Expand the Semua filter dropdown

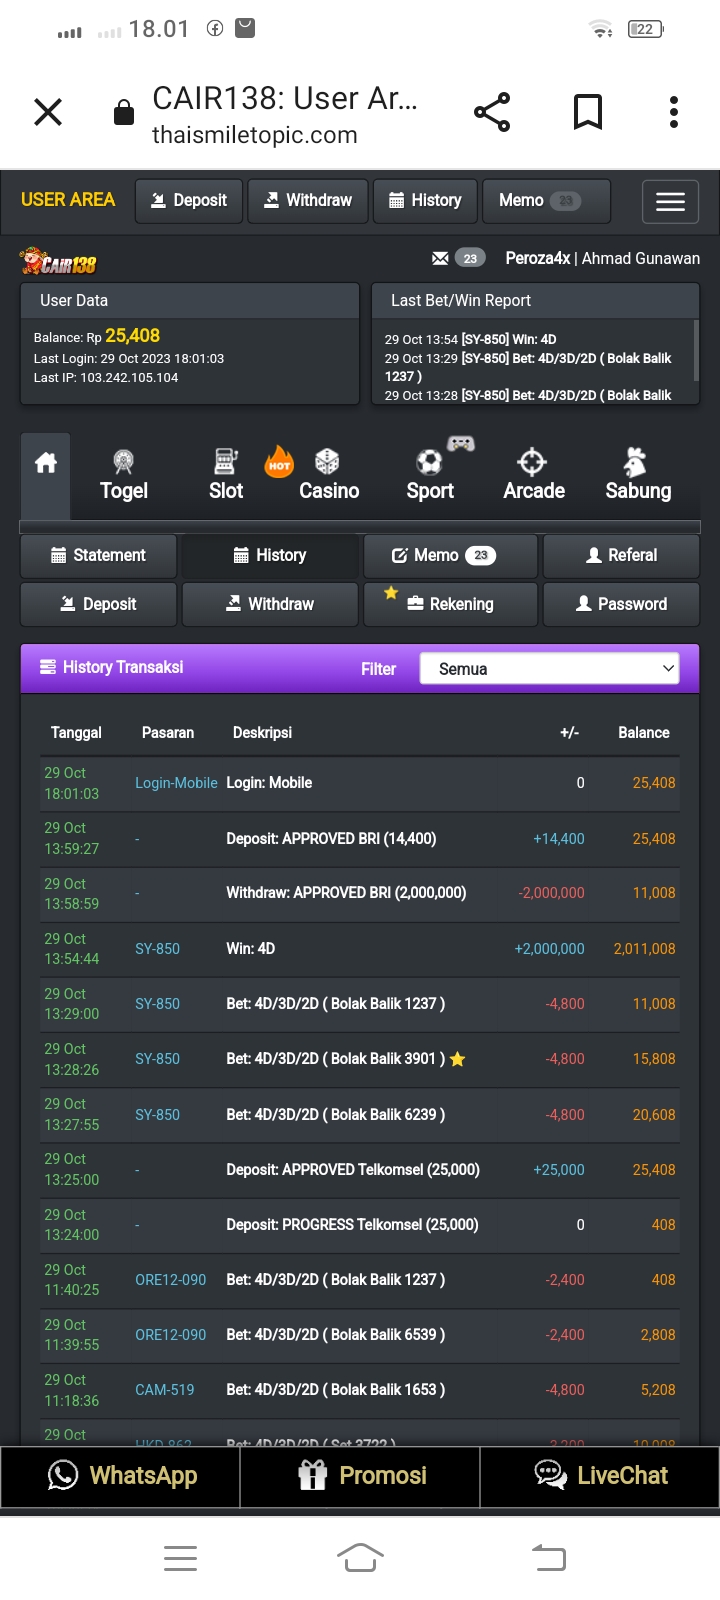tap(549, 669)
